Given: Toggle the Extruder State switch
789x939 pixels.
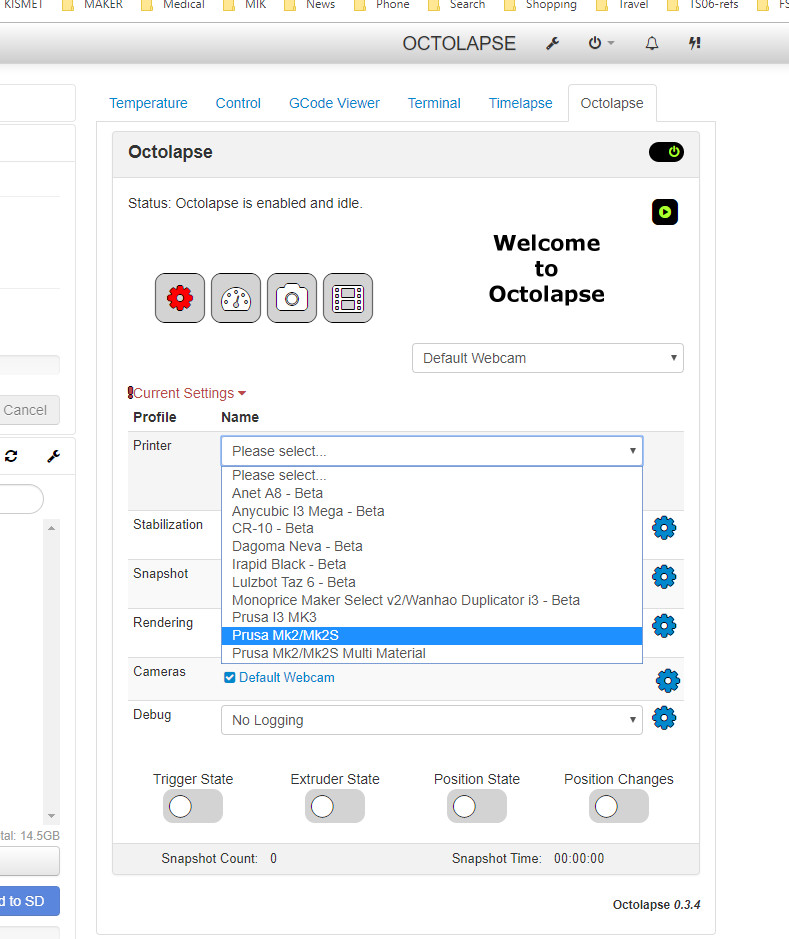Looking at the screenshot, I should pos(335,806).
